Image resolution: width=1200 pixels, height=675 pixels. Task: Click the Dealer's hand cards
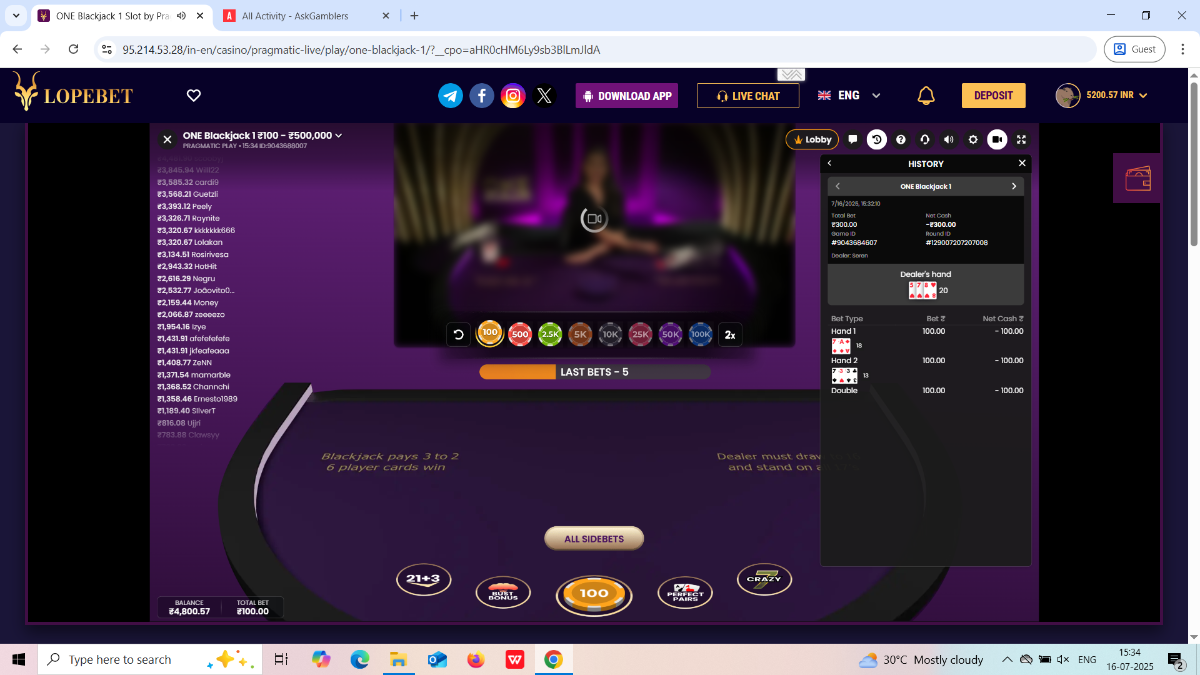[x=922, y=290]
